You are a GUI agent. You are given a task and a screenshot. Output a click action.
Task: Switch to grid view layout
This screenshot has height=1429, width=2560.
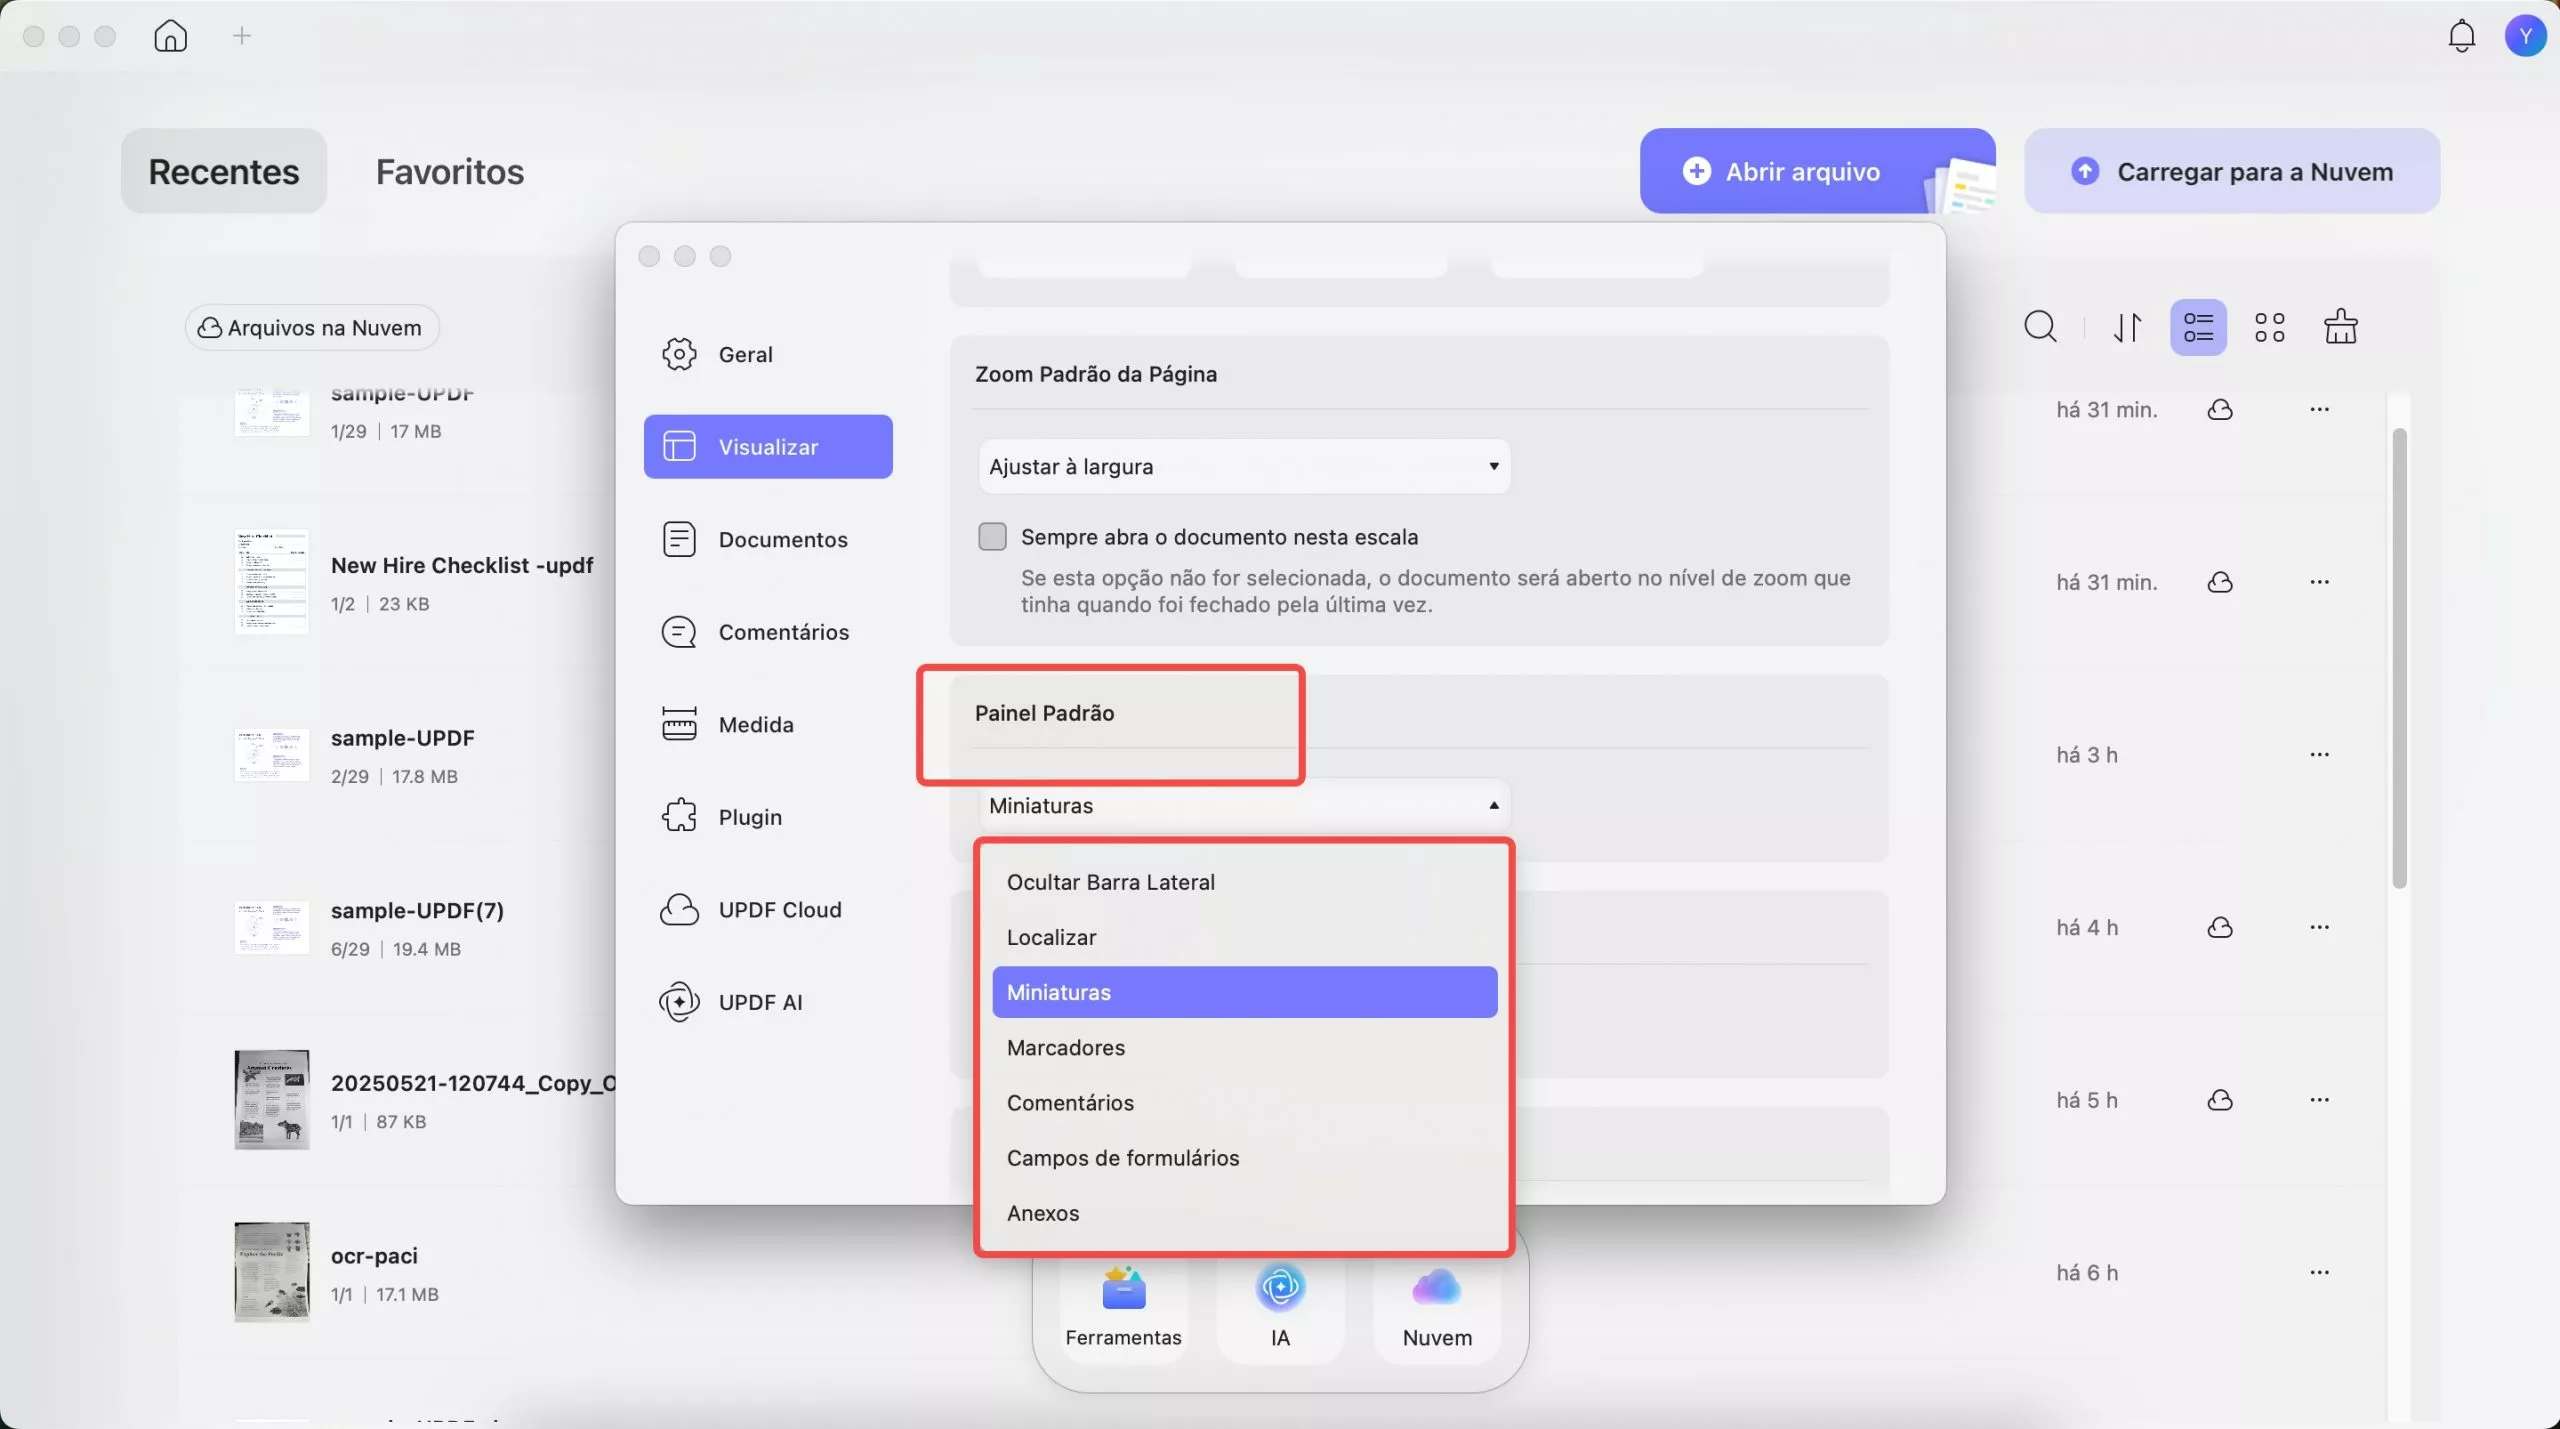(x=2269, y=327)
